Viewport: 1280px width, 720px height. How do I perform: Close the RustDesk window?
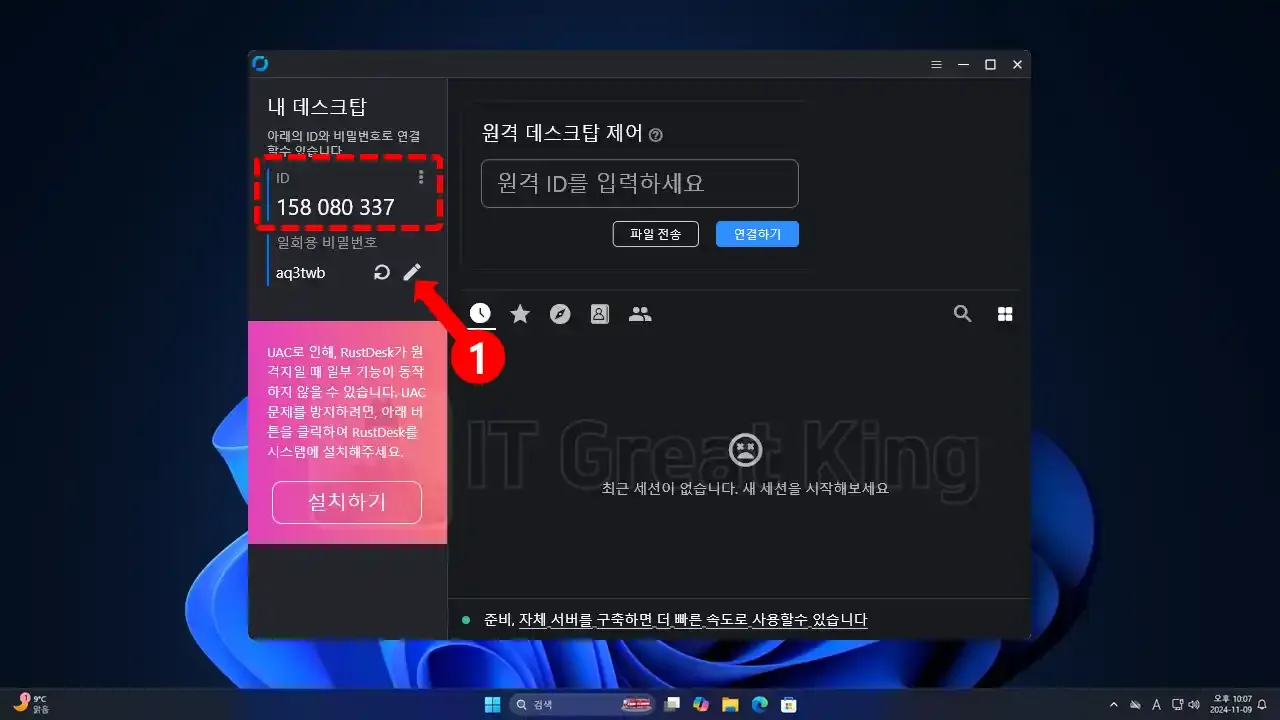[1017, 64]
